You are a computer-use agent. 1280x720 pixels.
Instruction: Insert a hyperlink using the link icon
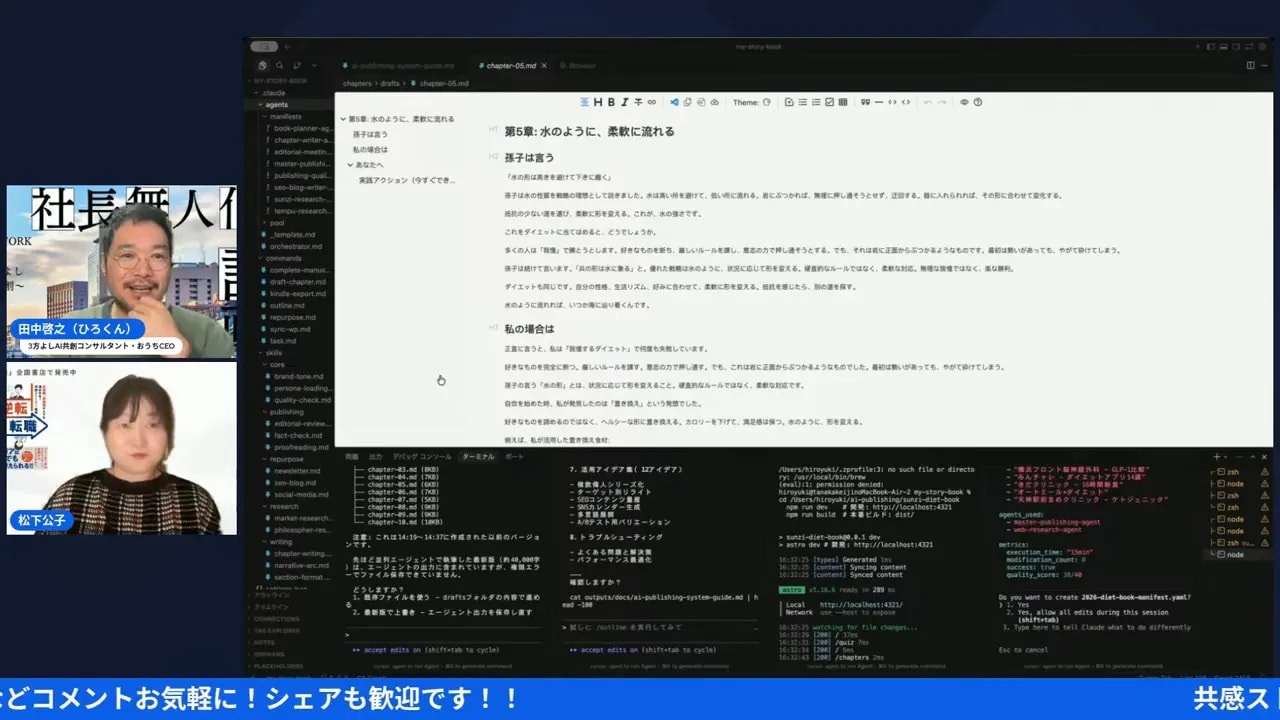coord(651,102)
